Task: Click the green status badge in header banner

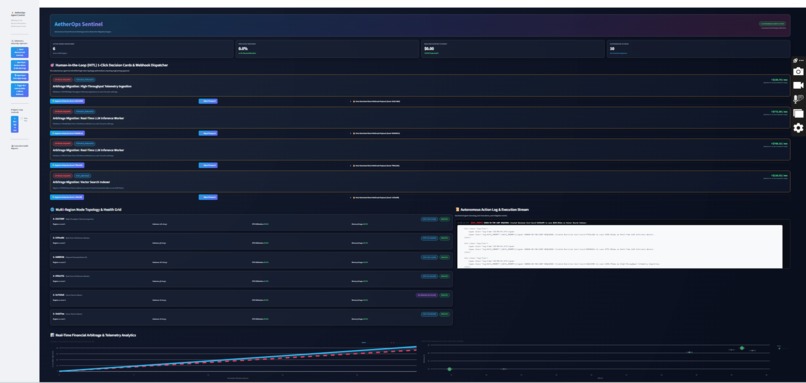Action: [772, 24]
